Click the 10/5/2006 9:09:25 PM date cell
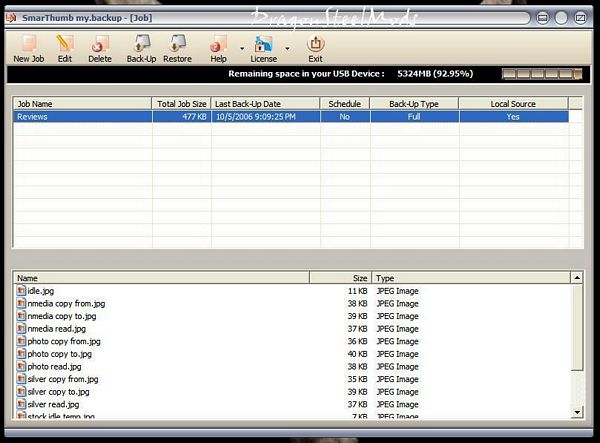Image resolution: width=600 pixels, height=443 pixels. [266, 117]
